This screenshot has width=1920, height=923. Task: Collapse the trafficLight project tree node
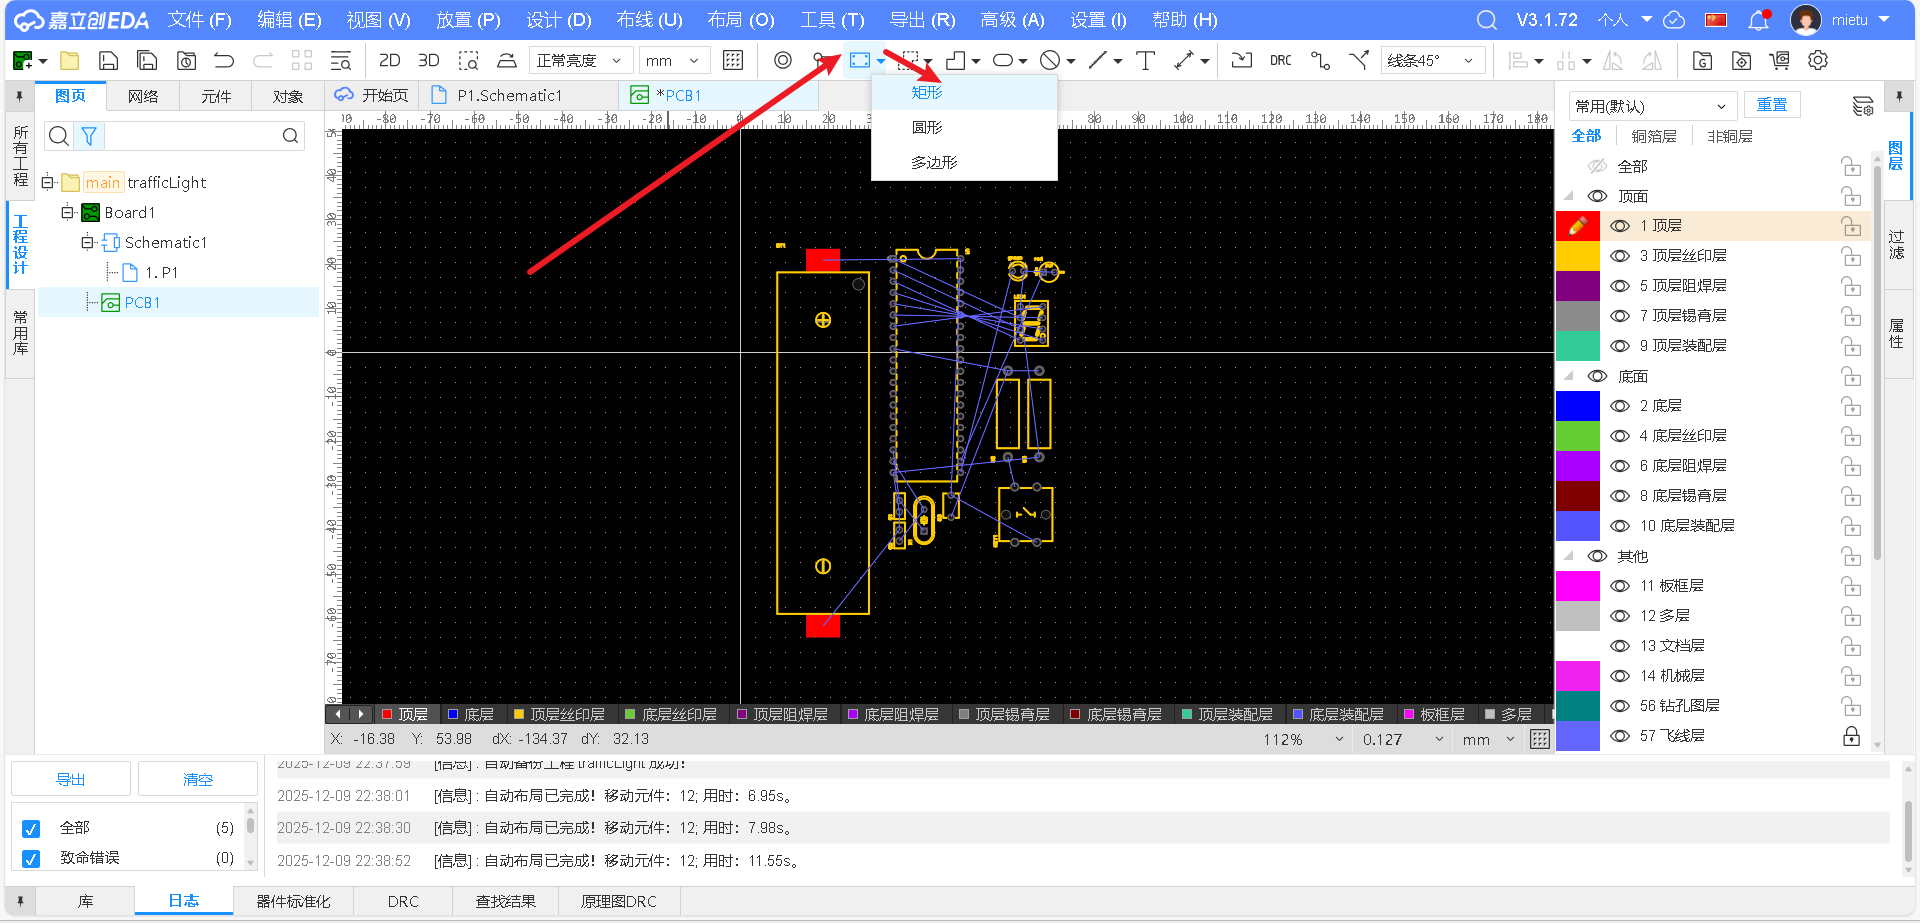[47, 182]
